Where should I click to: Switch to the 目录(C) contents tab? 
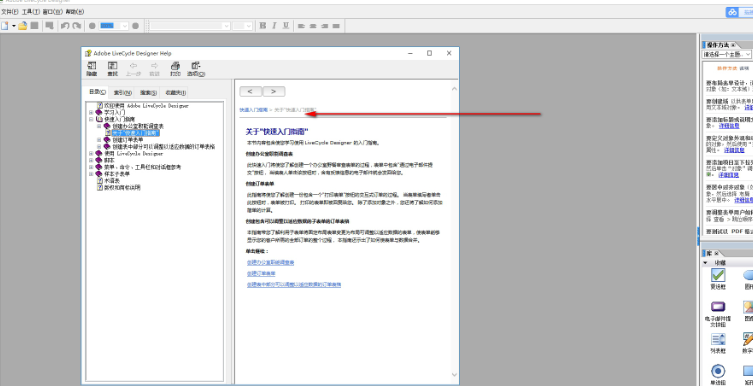[97, 92]
